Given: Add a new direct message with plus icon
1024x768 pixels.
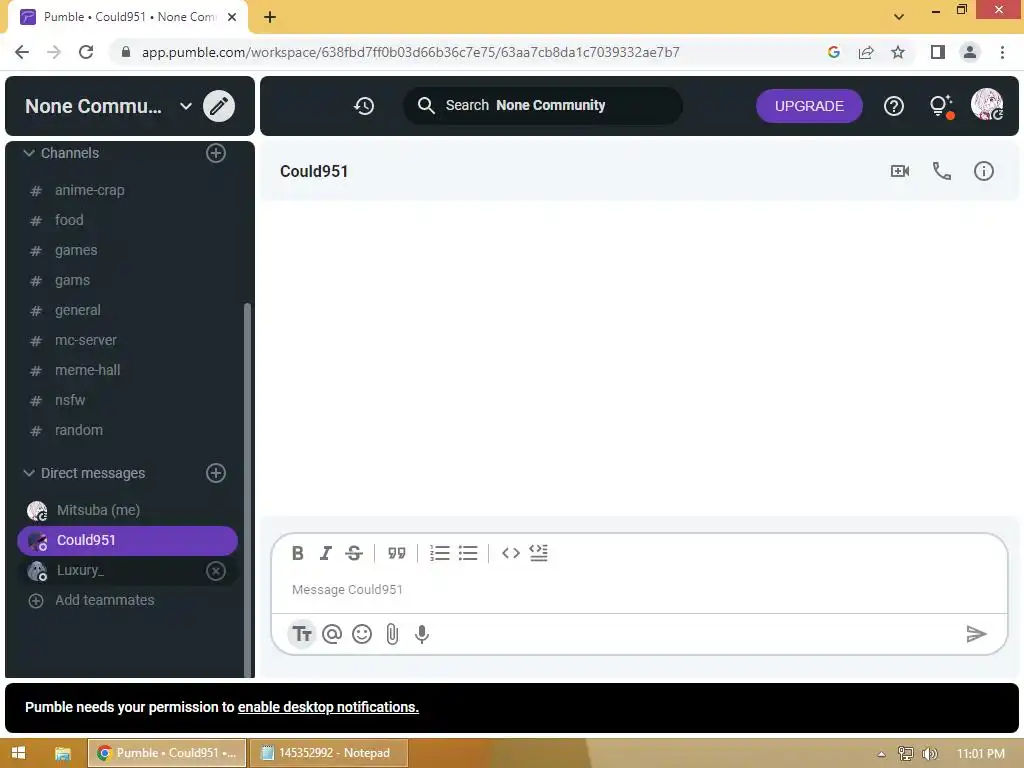Looking at the screenshot, I should point(216,473).
